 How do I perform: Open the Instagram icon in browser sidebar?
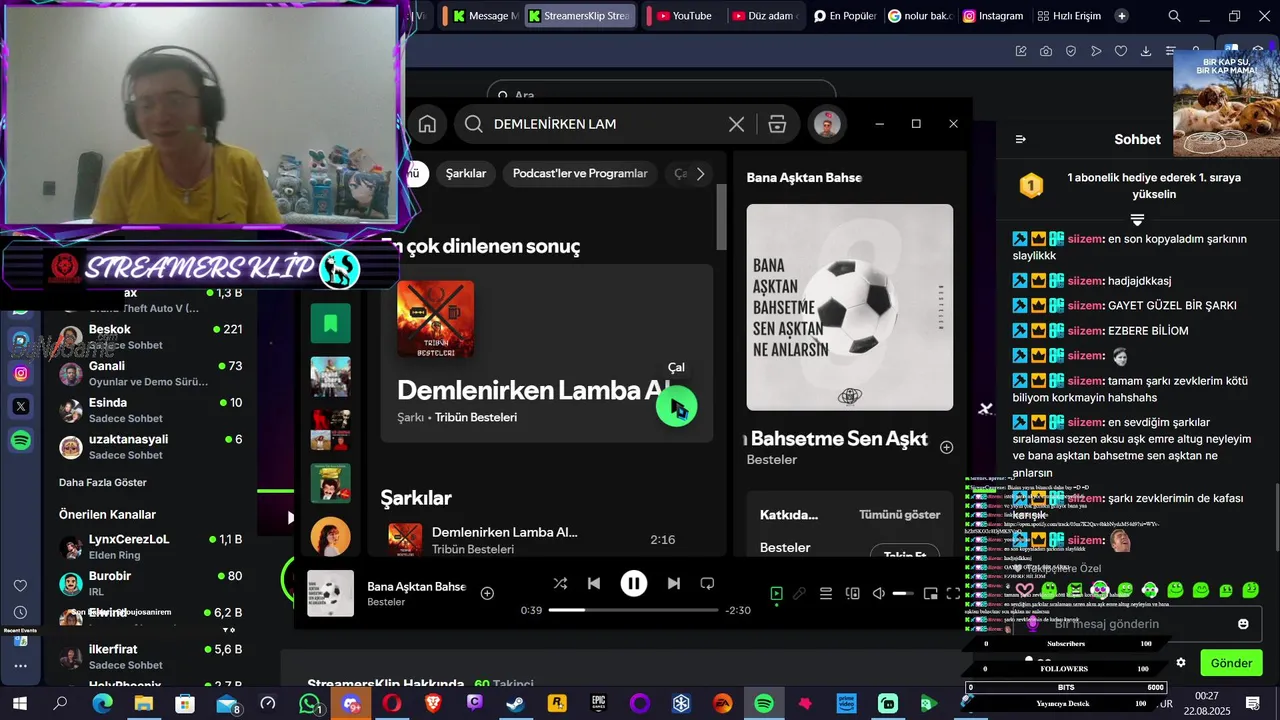[x=21, y=373]
